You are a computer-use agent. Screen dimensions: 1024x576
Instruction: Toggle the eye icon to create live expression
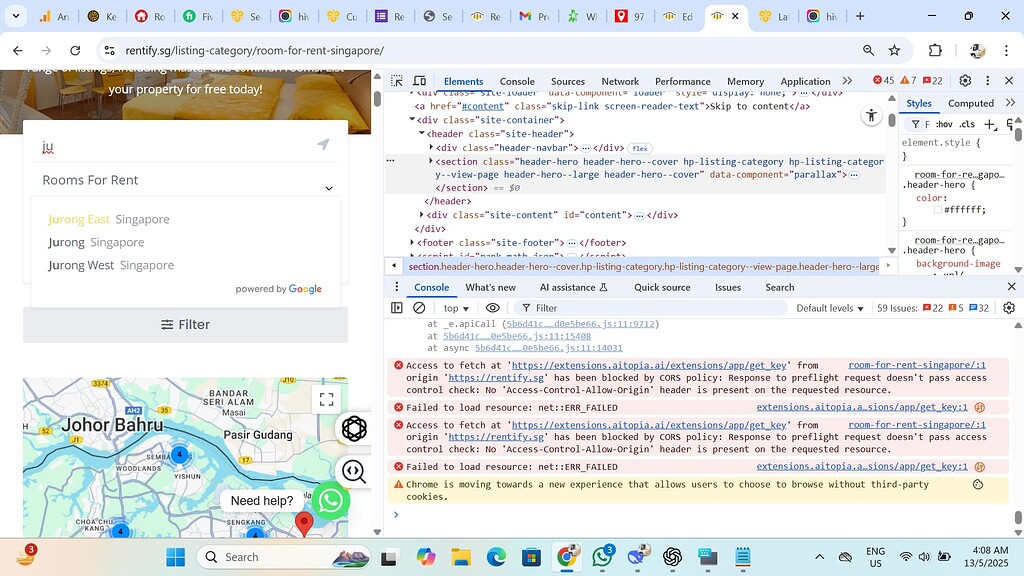pos(490,308)
